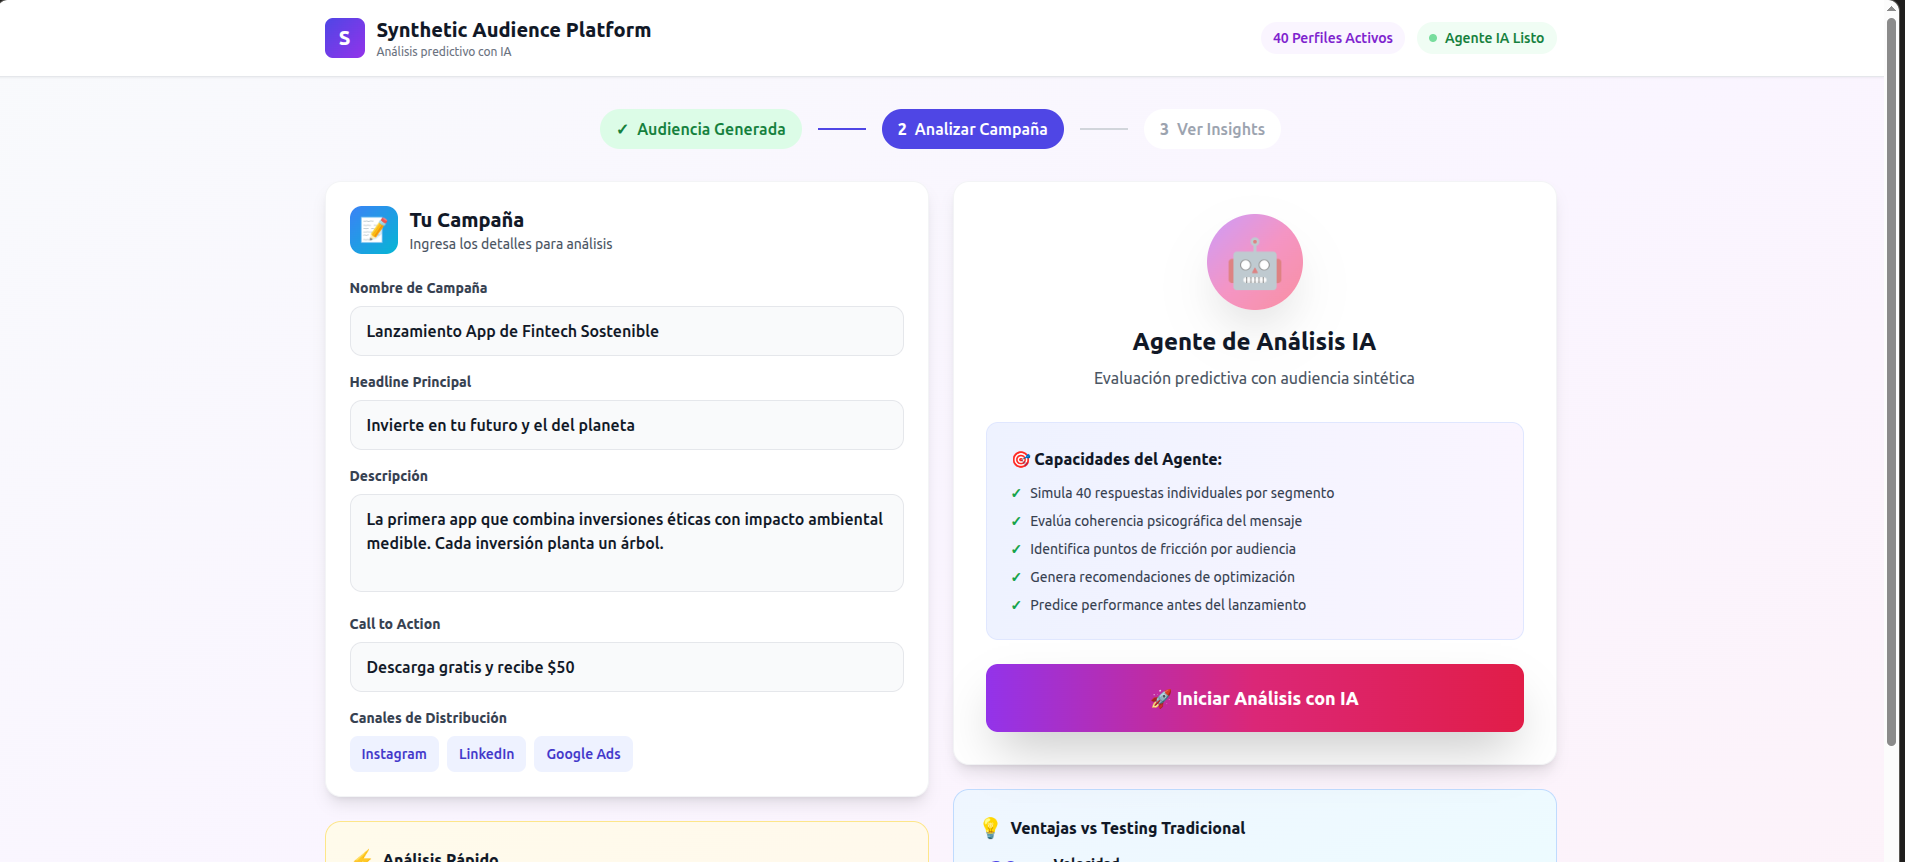Click the green status dot for Agente IA
The image size is (1905, 862).
pos(1433,38)
